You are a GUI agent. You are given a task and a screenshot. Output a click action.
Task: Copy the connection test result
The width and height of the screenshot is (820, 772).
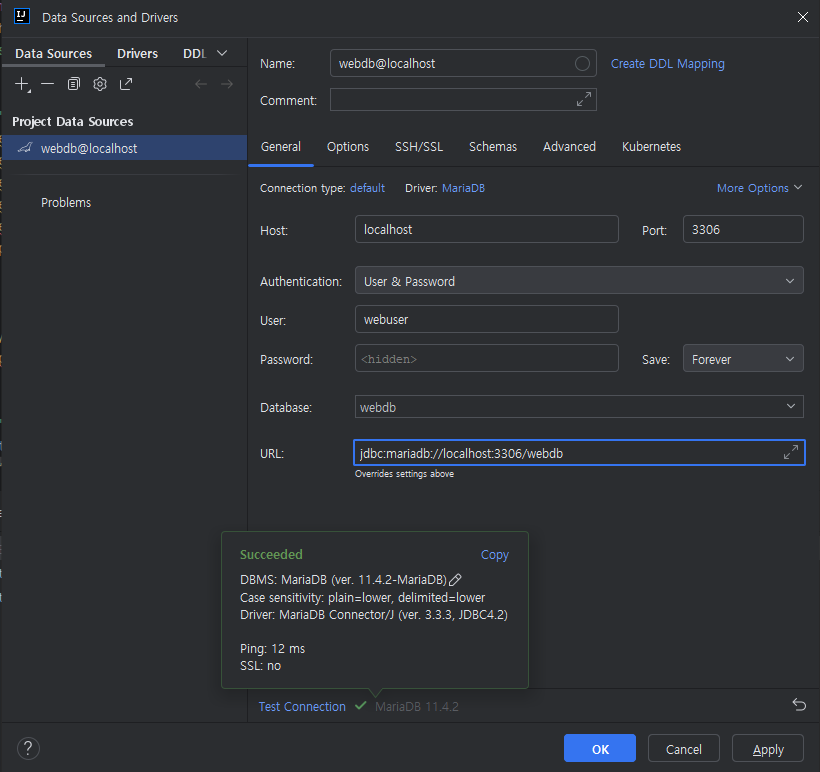pyautogui.click(x=494, y=554)
